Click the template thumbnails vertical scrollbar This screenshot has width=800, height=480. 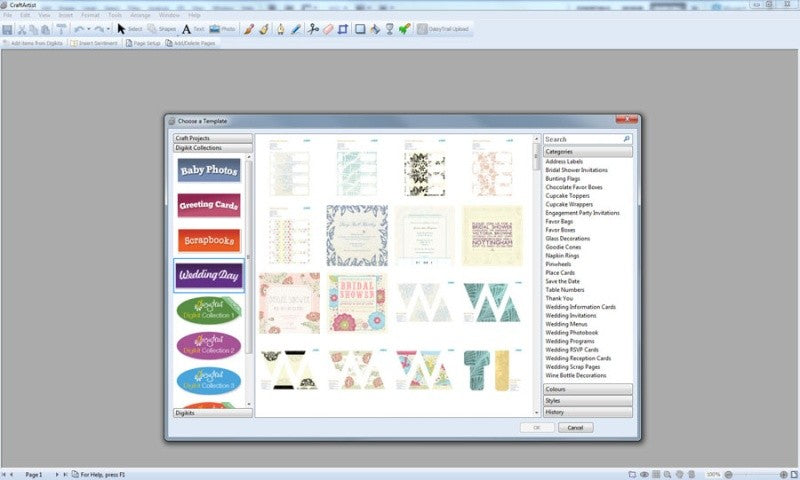coord(536,275)
